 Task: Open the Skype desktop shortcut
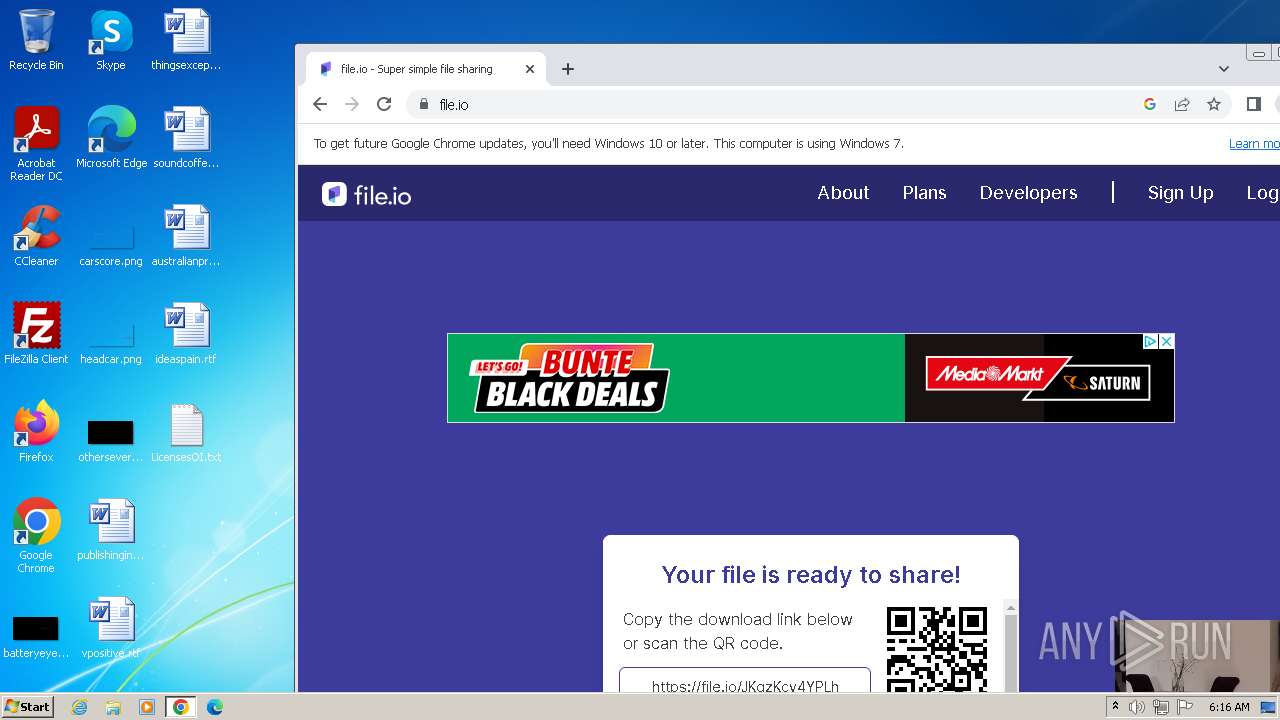click(110, 40)
